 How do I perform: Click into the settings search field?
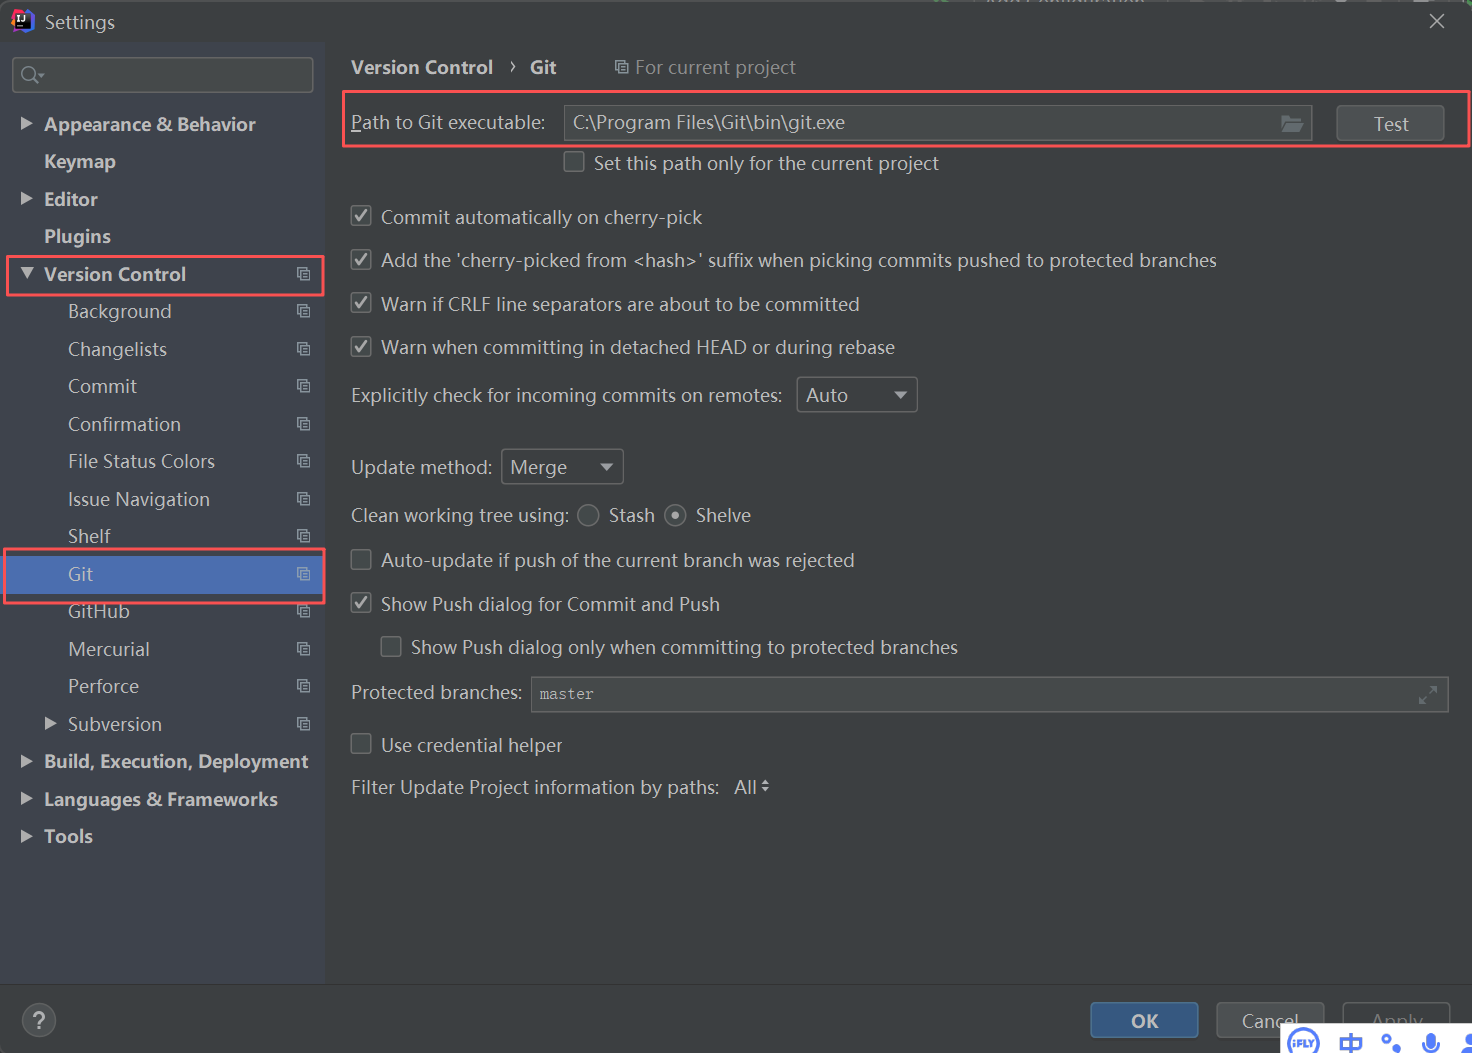(162, 75)
